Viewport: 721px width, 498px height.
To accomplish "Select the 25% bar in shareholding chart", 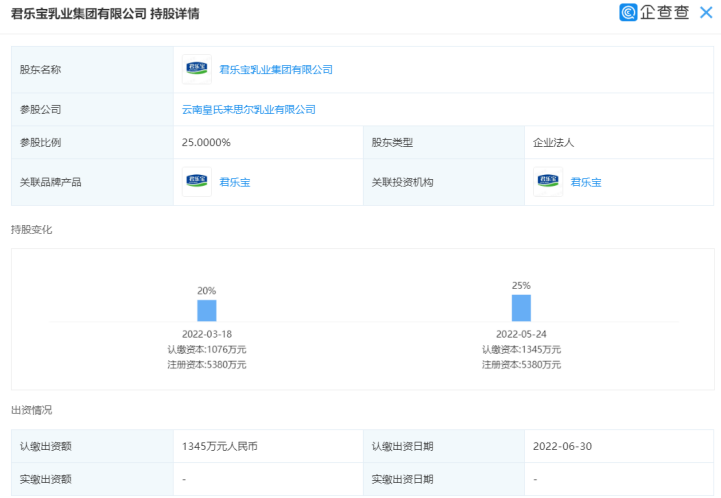I will pos(521,307).
